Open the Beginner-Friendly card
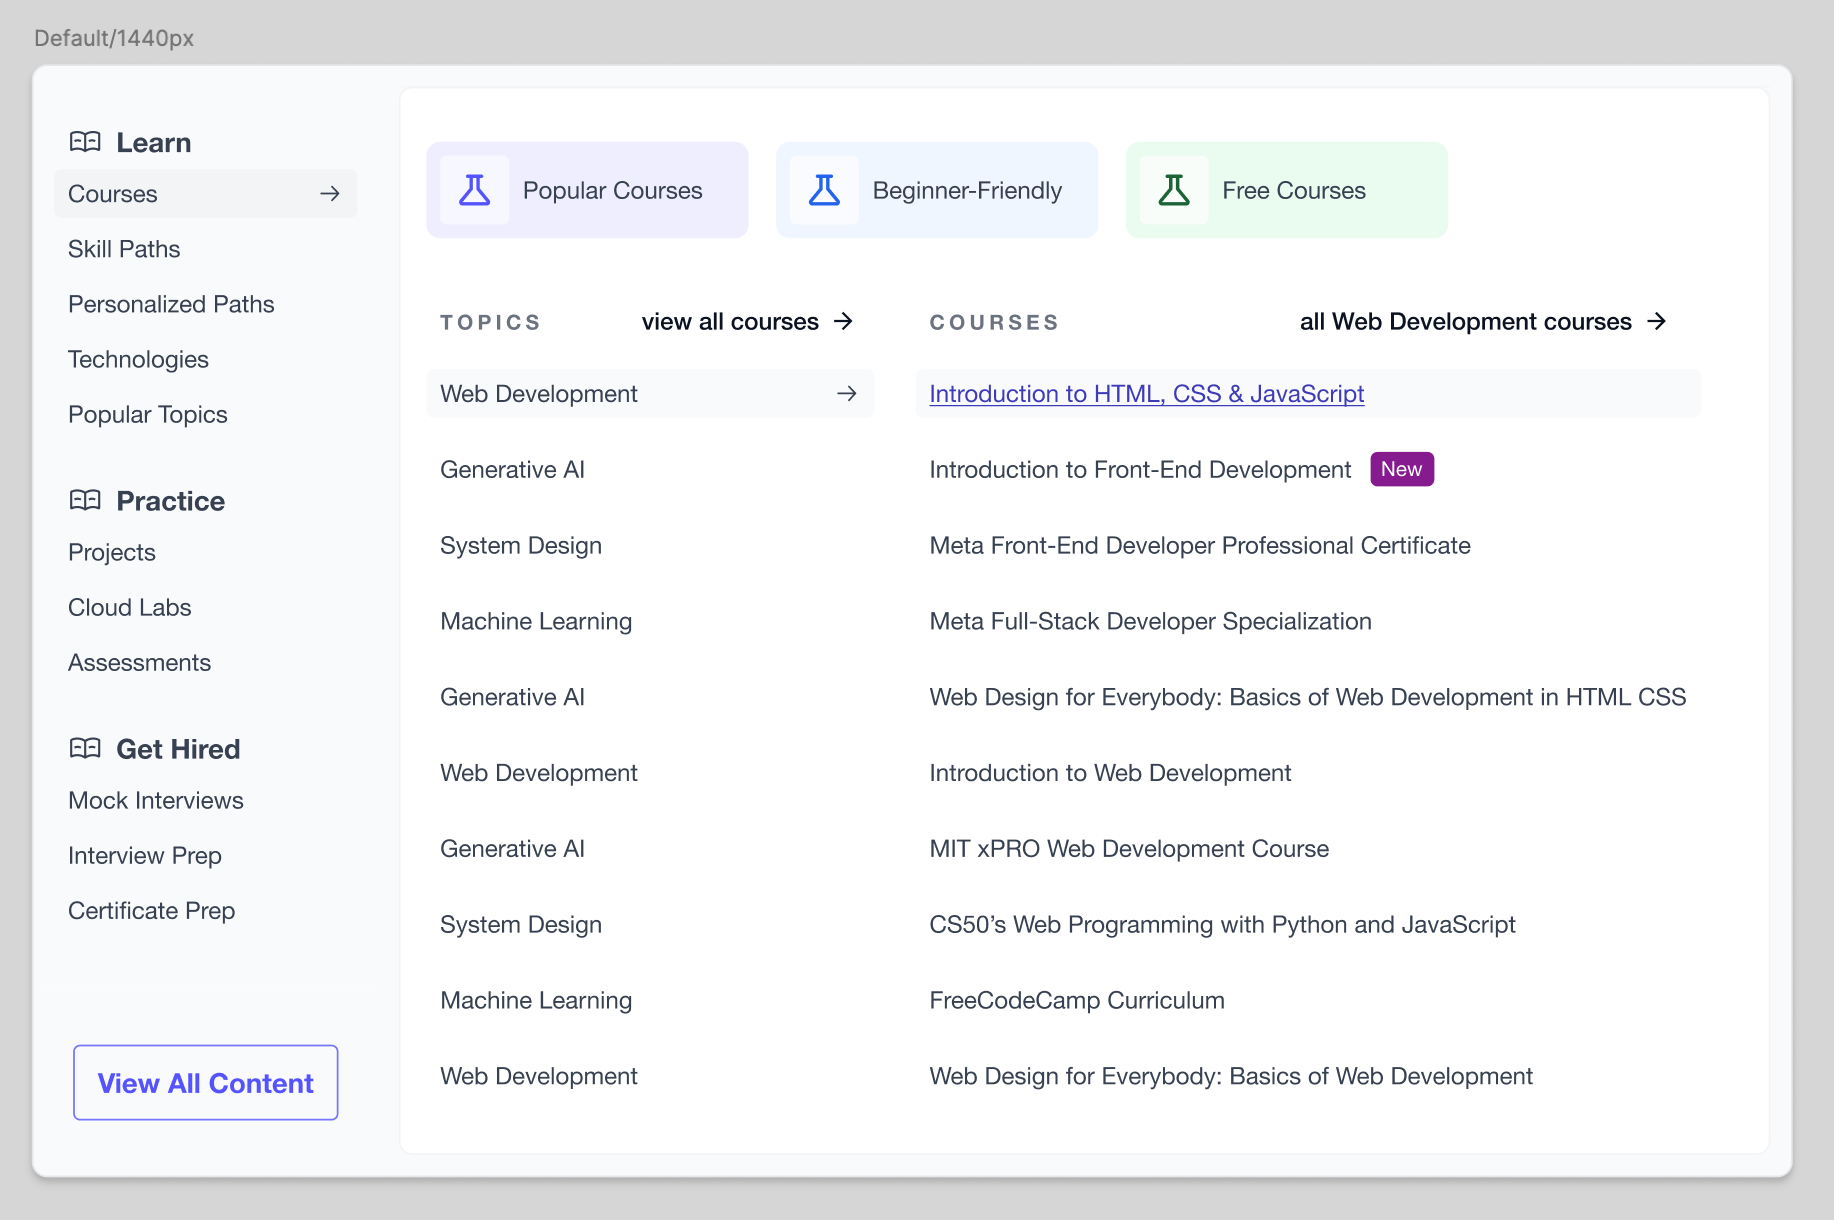The height and width of the screenshot is (1220, 1834). [937, 190]
